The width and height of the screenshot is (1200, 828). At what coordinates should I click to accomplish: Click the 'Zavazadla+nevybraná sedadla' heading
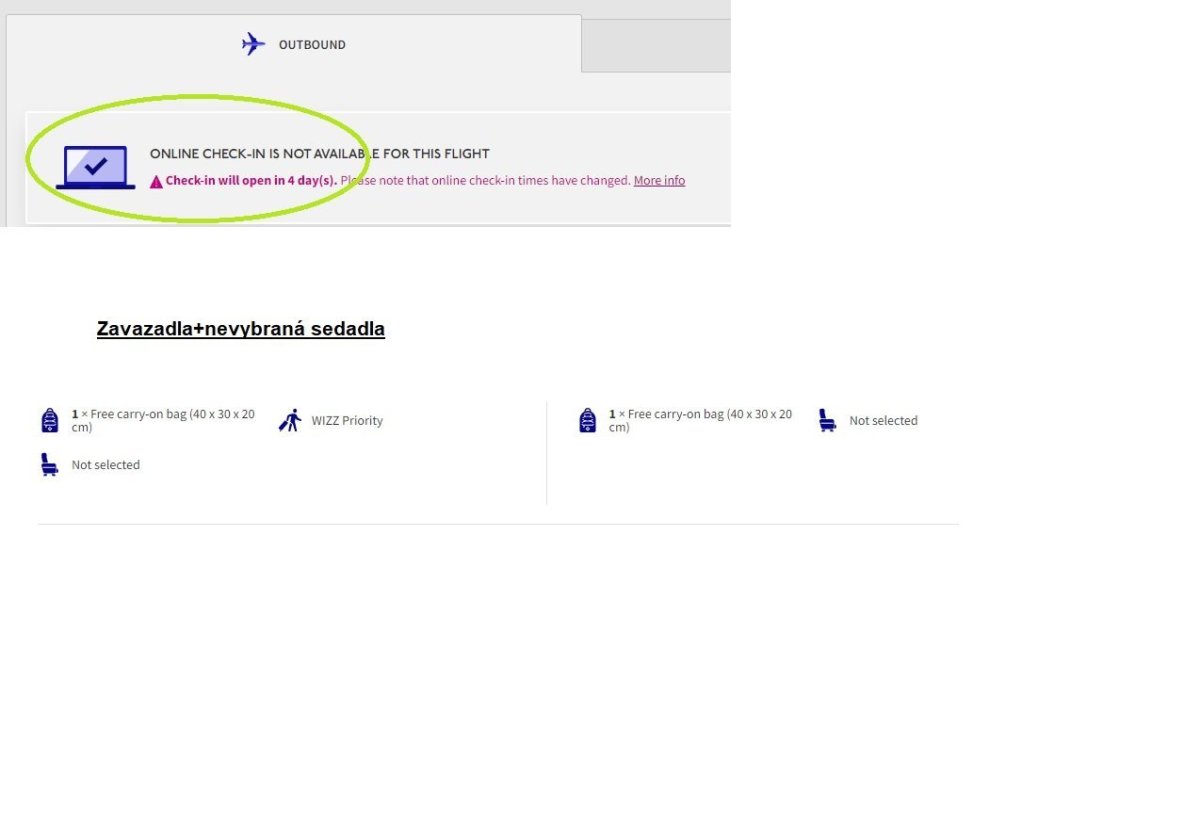[240, 329]
